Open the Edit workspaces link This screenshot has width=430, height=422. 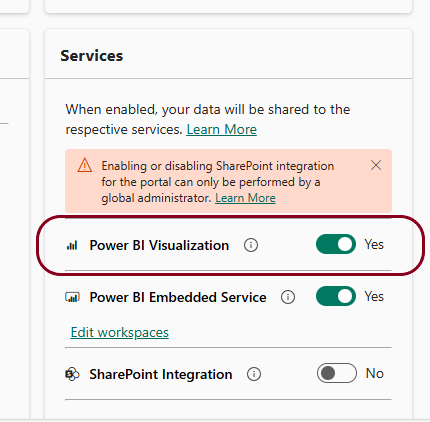coord(120,332)
